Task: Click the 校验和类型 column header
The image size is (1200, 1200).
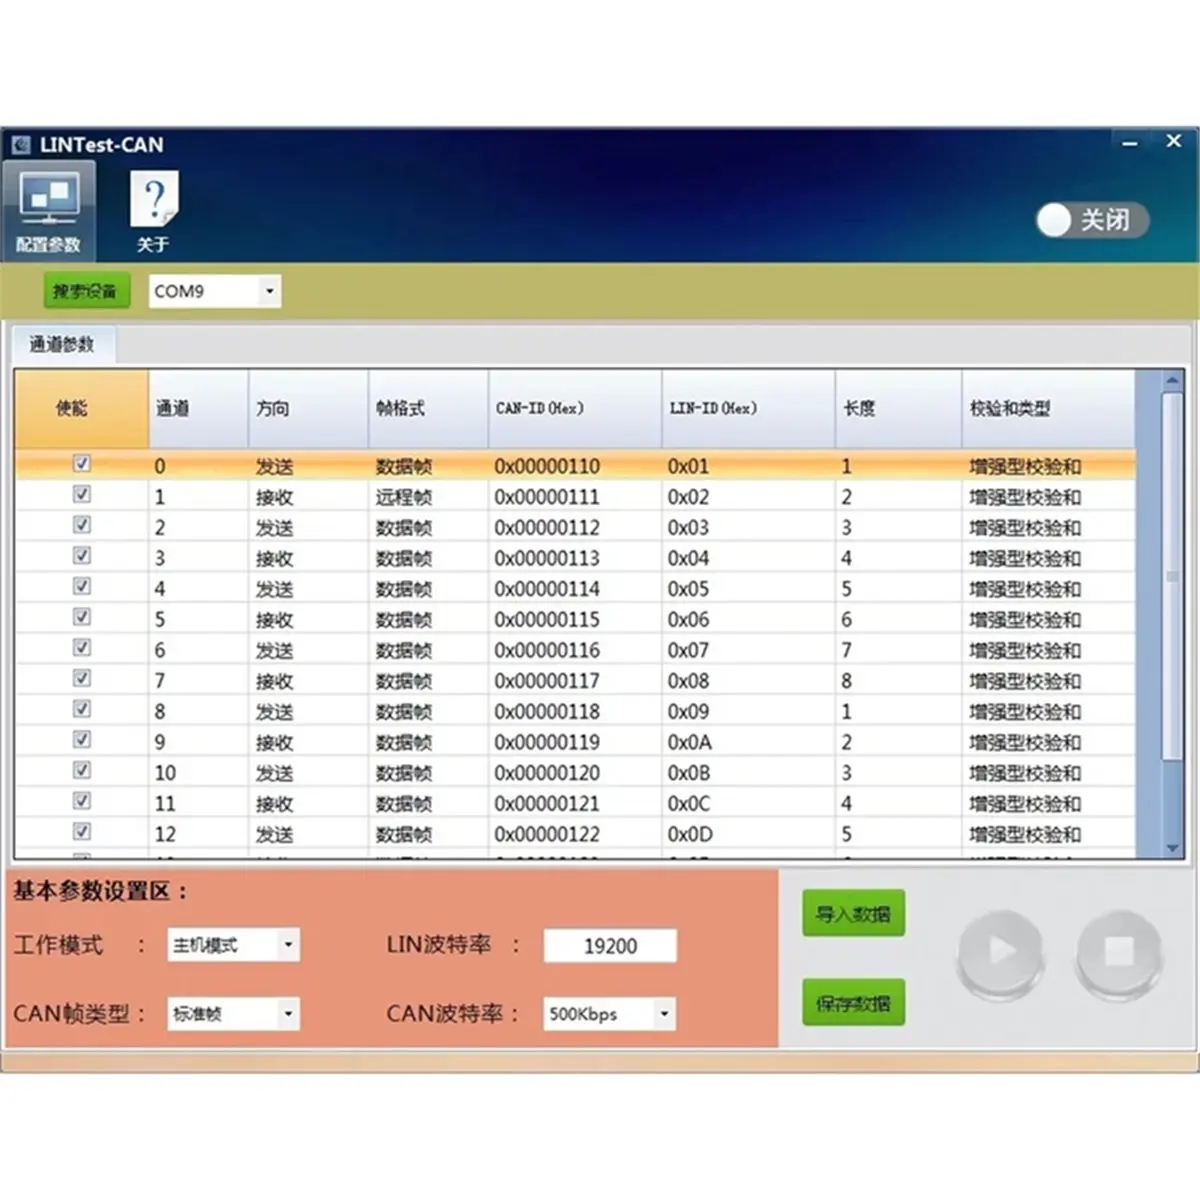Action: pos(1048,408)
